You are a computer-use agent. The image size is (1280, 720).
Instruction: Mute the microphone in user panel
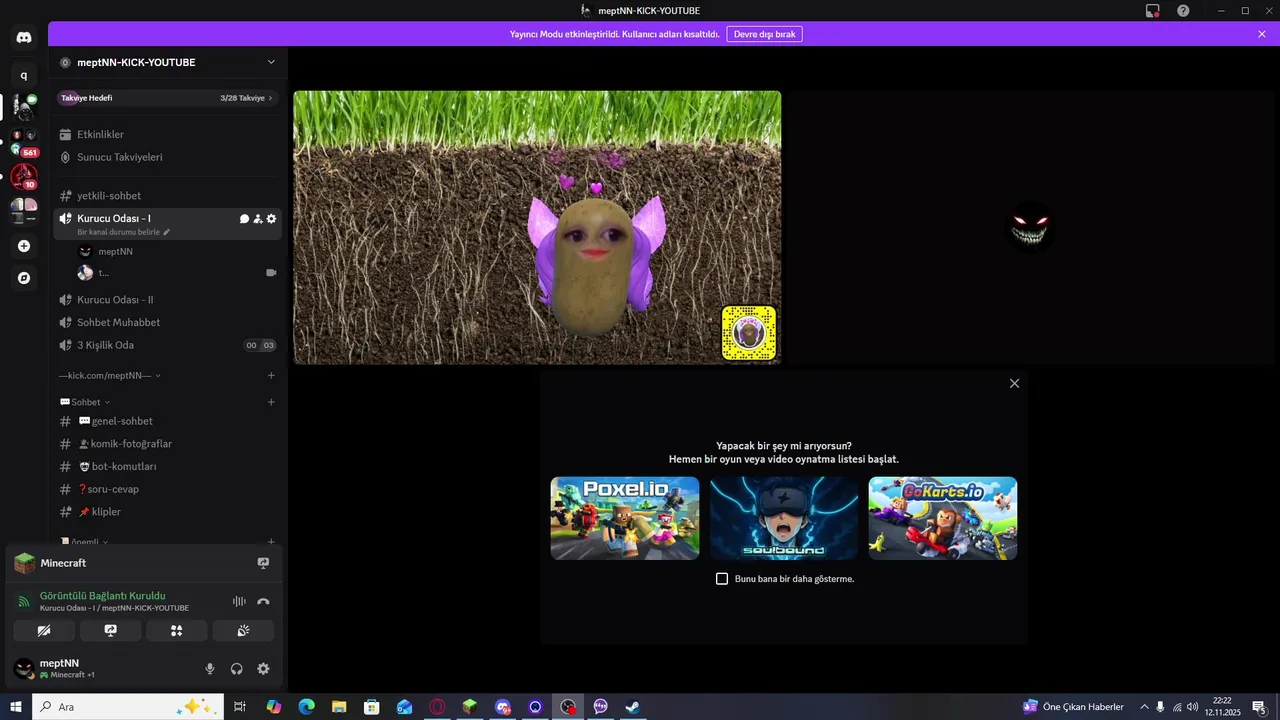210,669
